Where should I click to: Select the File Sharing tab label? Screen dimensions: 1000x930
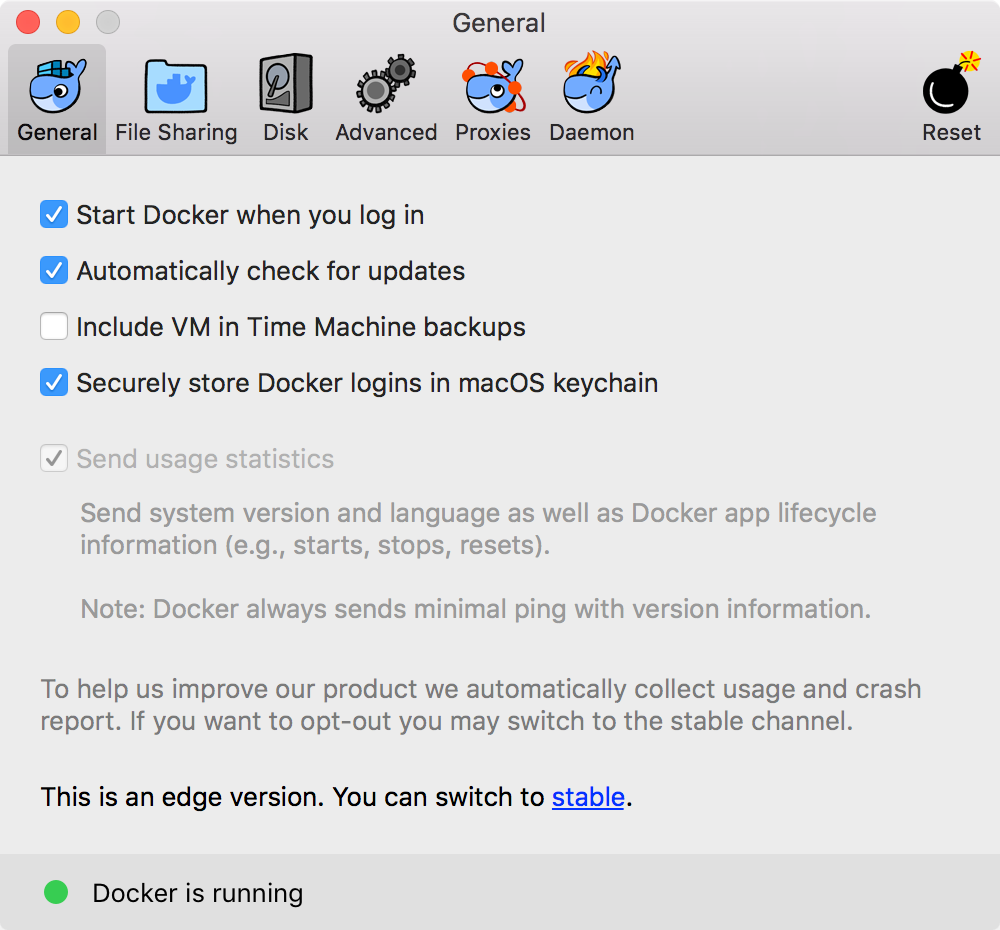point(176,133)
